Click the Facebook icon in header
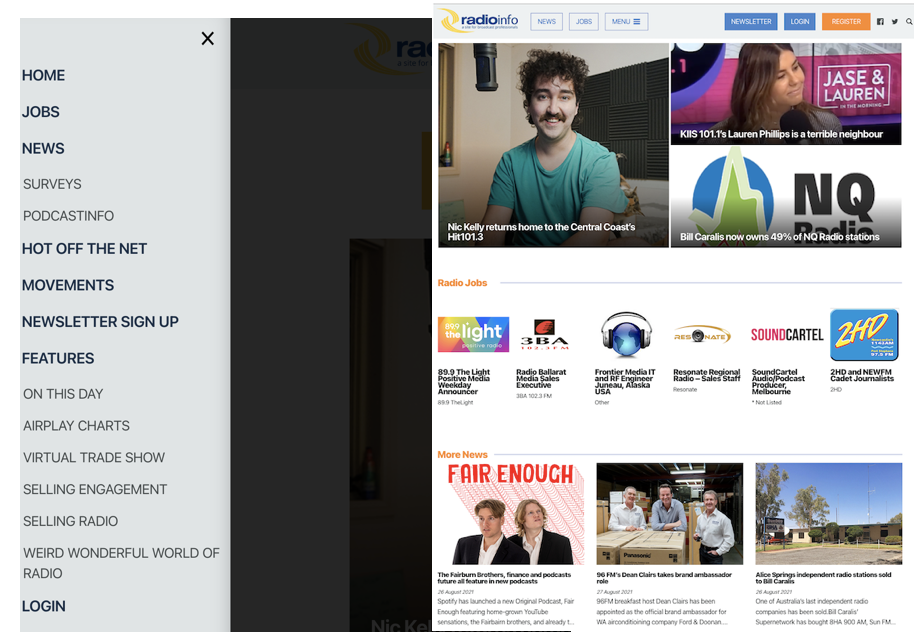The height and width of the screenshot is (632, 914). pos(880,22)
